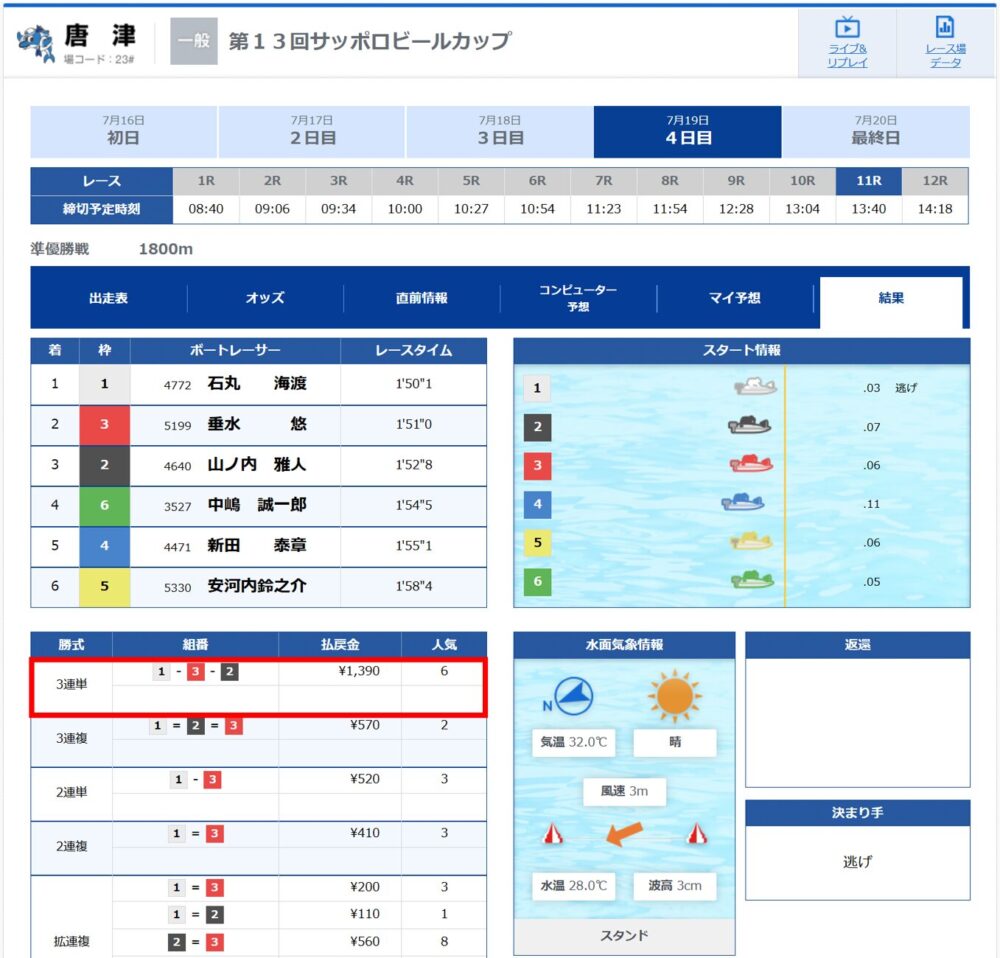
Task: Click the wind direction compass icon
Action: 573,696
